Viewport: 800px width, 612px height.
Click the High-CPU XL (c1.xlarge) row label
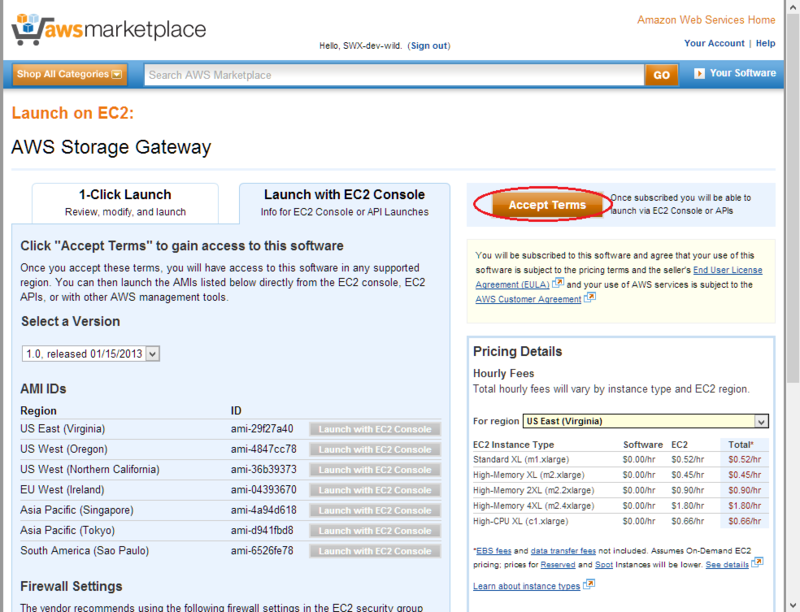(x=520, y=521)
